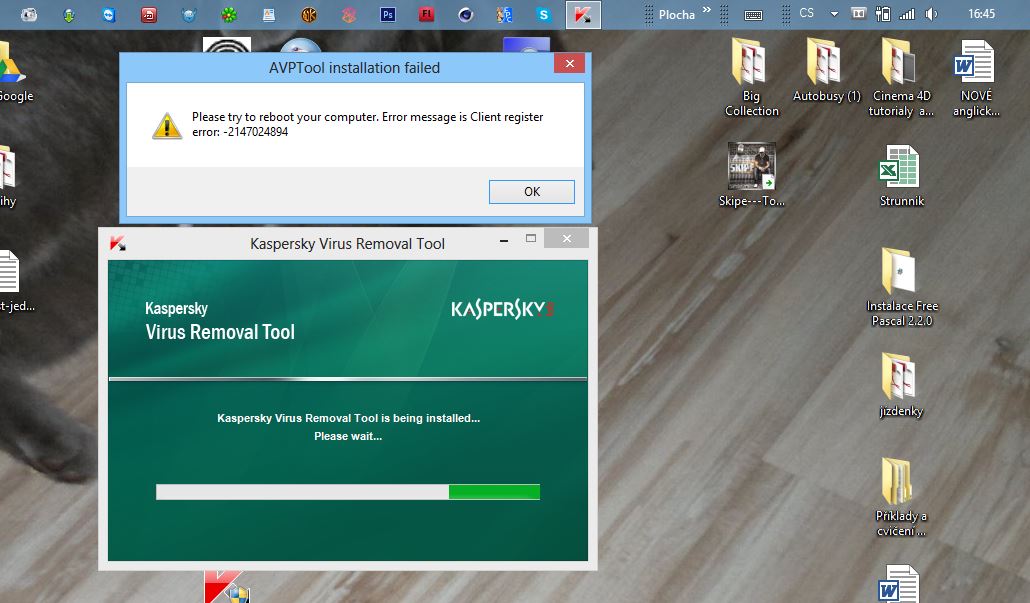
Task: Click the blue creature taskbar icon
Action: click(x=189, y=14)
